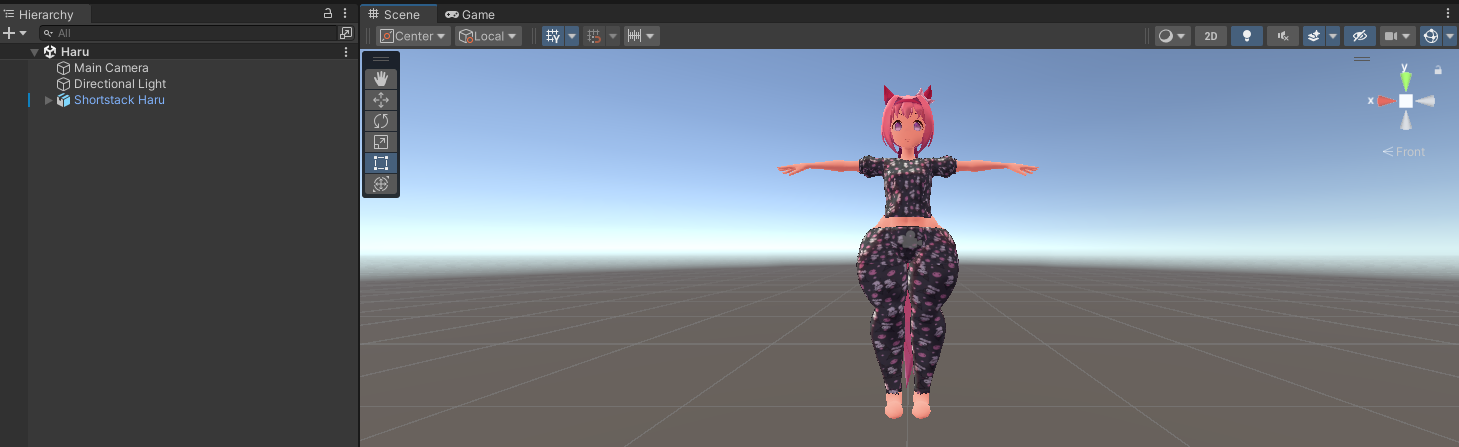This screenshot has height=447, width=1459.
Task: Click the avatar model in Scene view
Action: point(907,250)
